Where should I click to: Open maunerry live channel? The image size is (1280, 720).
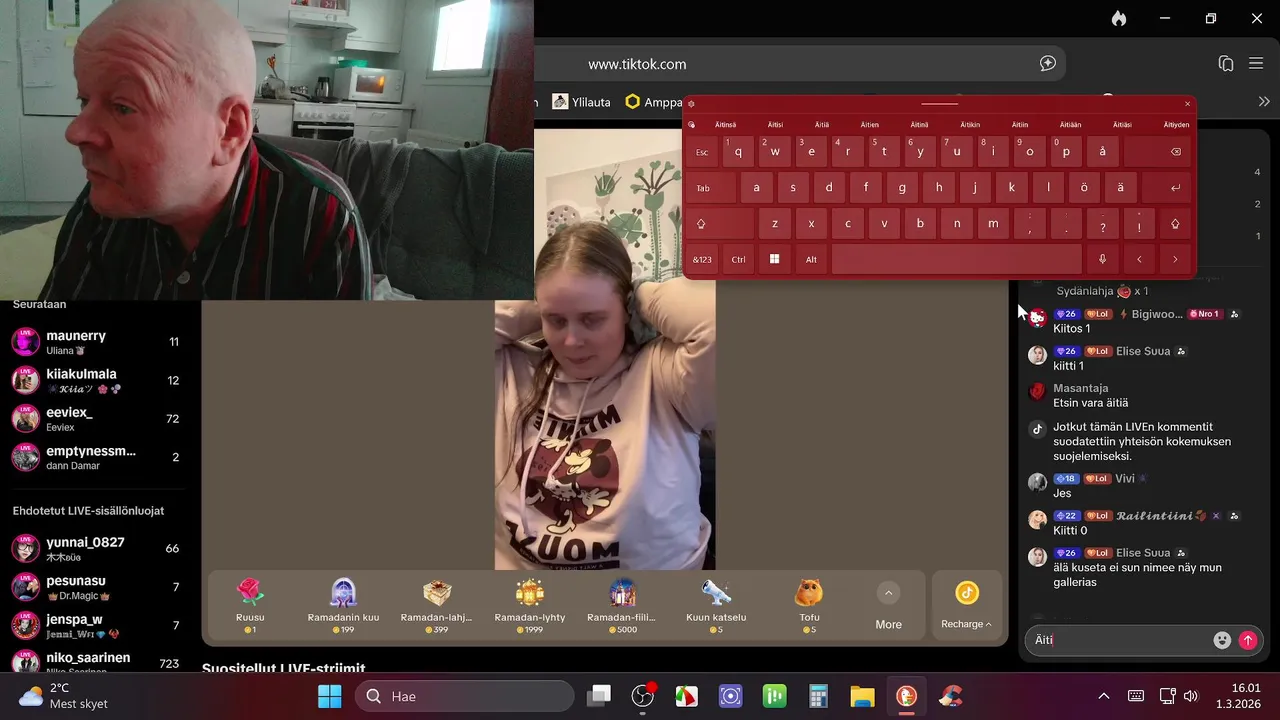[95, 342]
